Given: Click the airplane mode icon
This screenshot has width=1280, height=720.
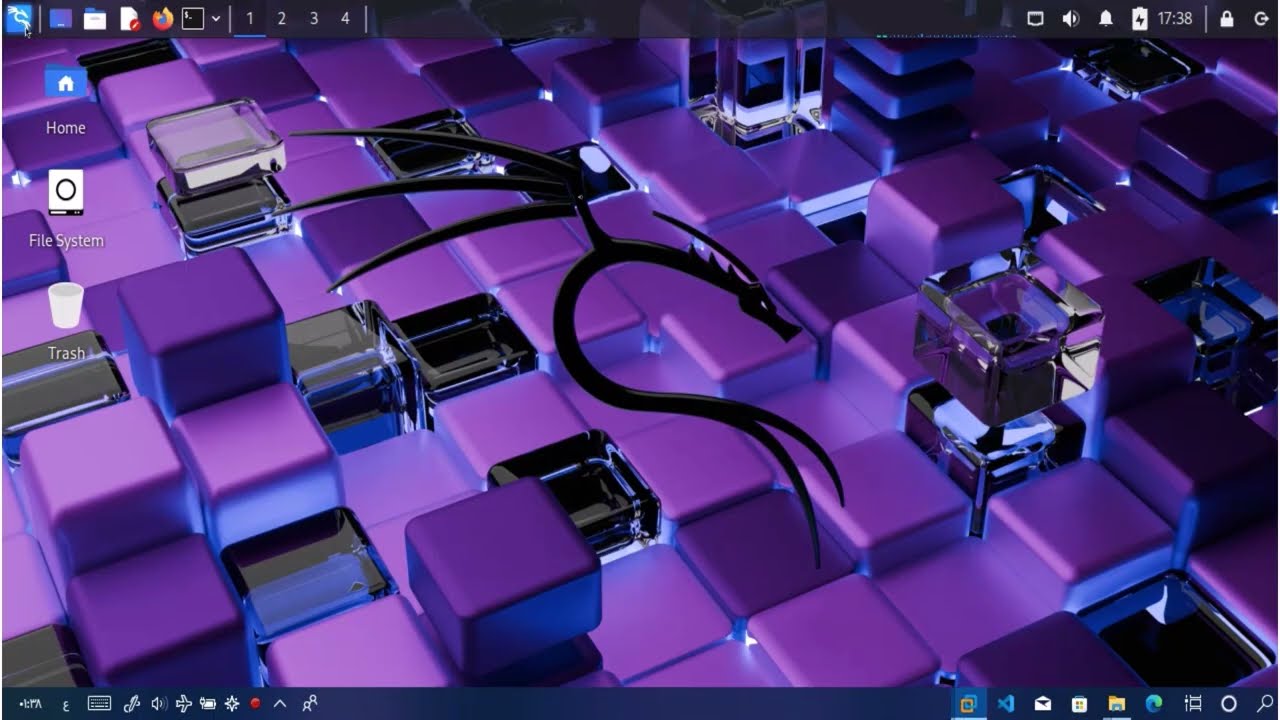Looking at the screenshot, I should pos(184,704).
